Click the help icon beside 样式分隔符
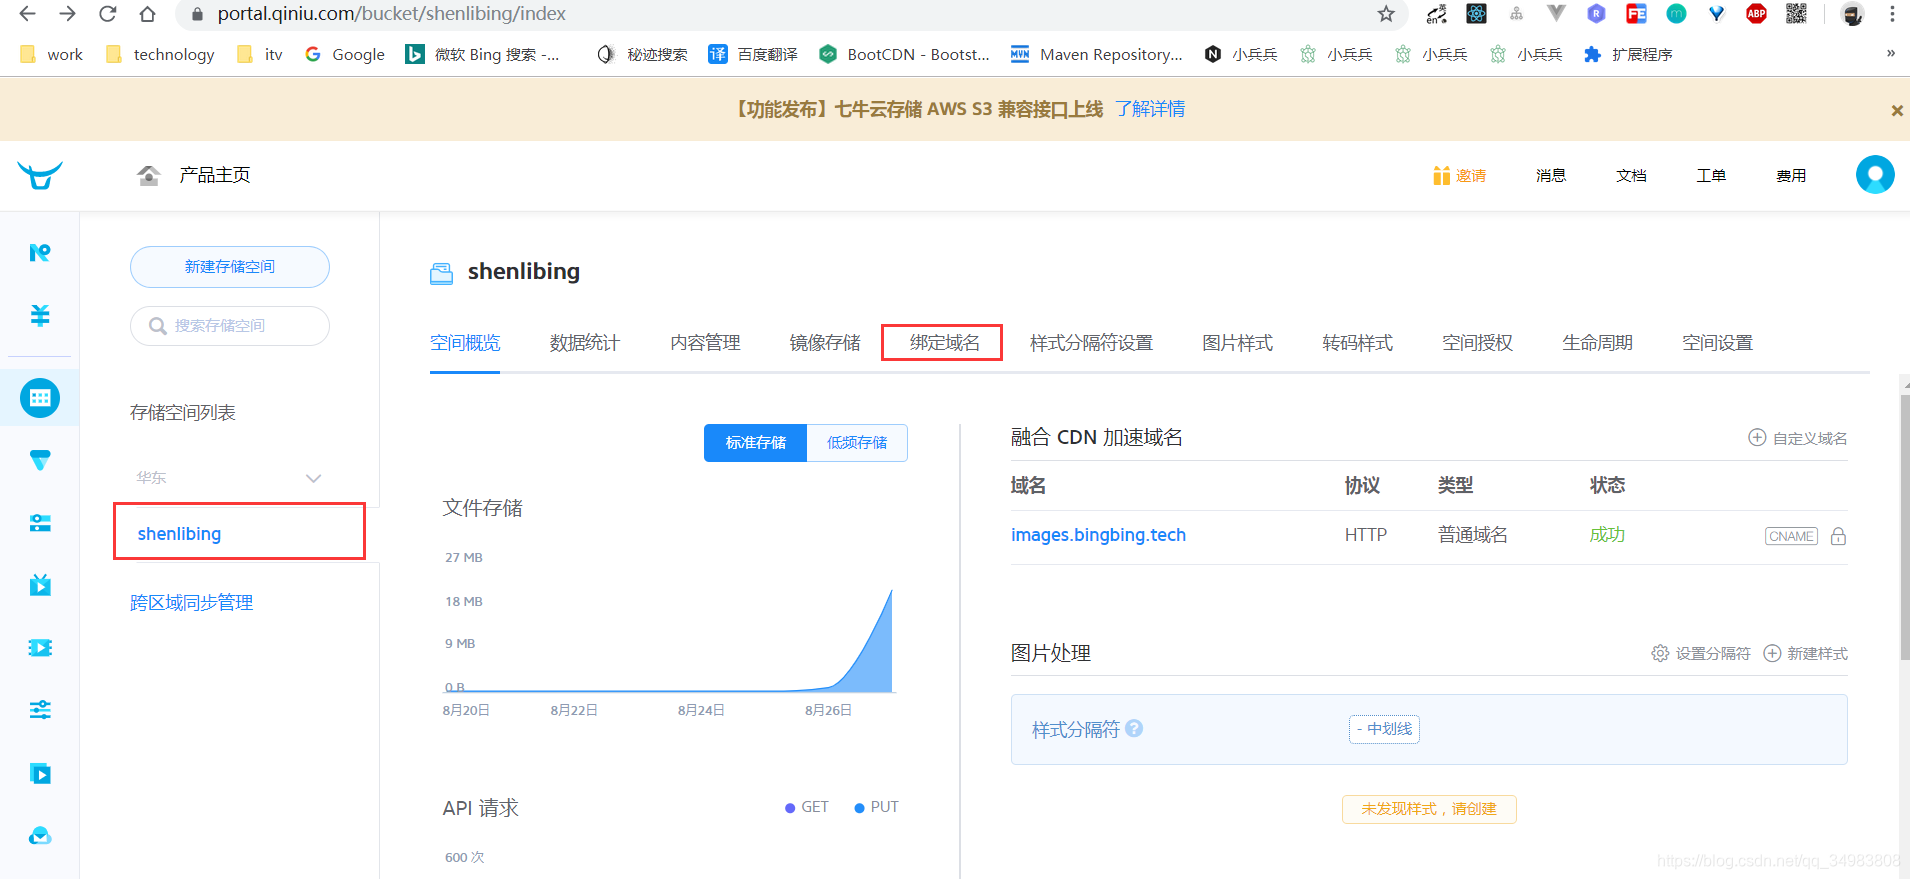 click(x=1134, y=728)
